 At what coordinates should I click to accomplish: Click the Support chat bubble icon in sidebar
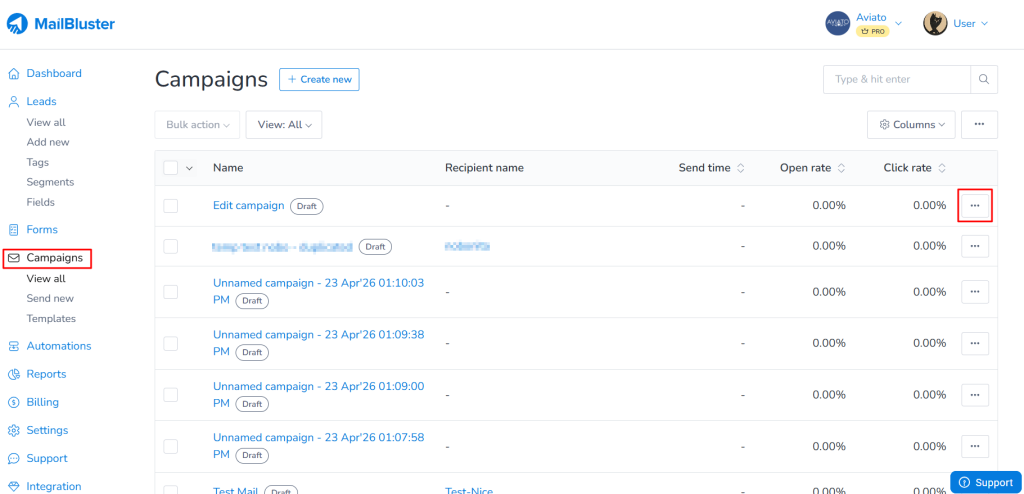pyautogui.click(x=14, y=459)
